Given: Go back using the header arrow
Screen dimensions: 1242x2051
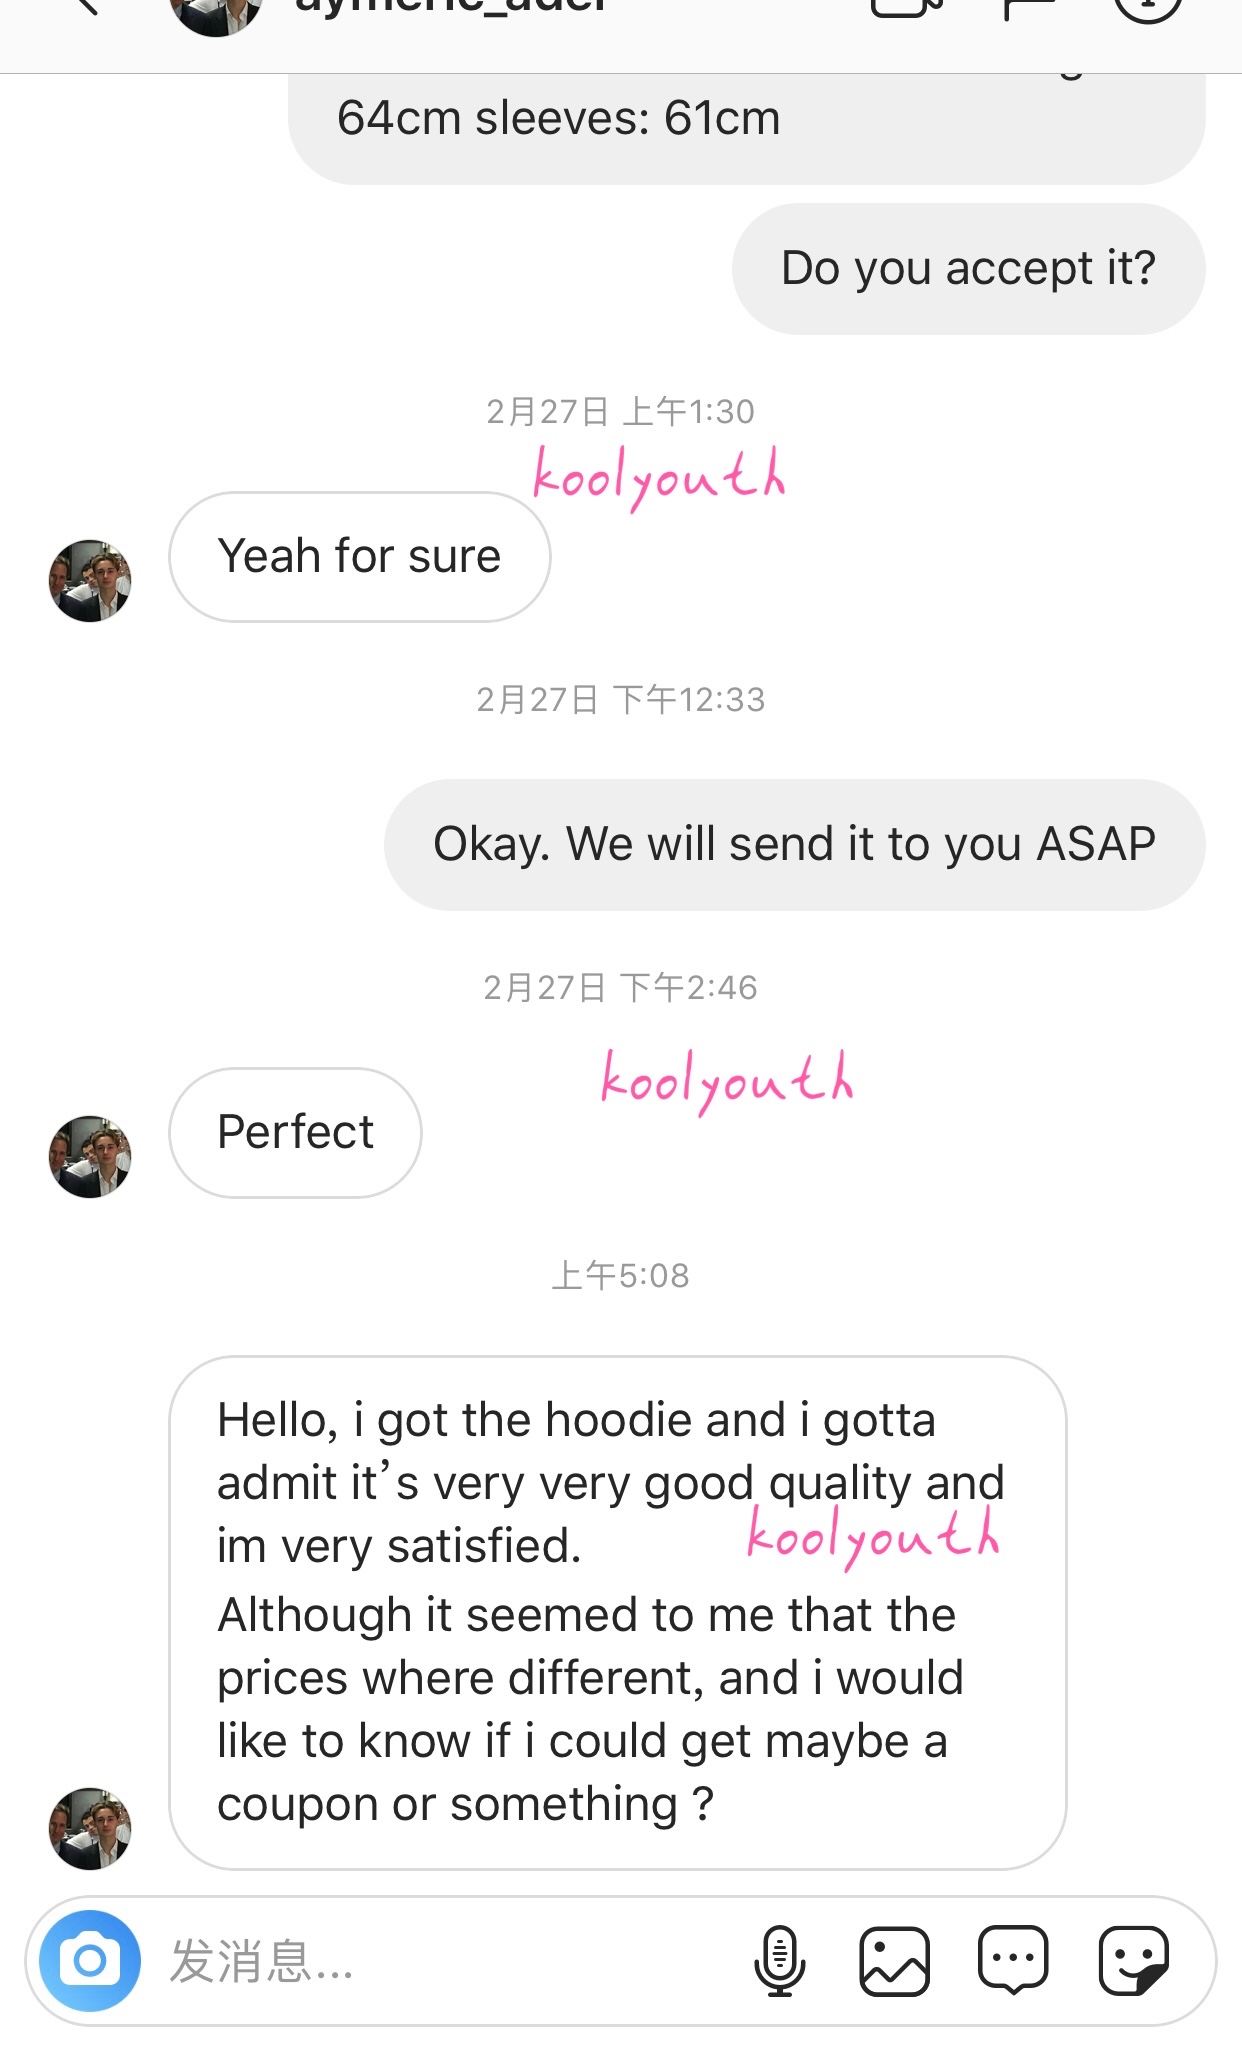Looking at the screenshot, I should (88, 8).
